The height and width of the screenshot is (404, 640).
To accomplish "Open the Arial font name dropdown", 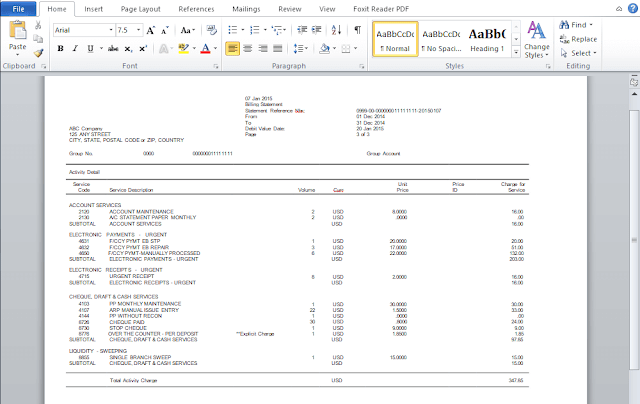I will pos(111,30).
